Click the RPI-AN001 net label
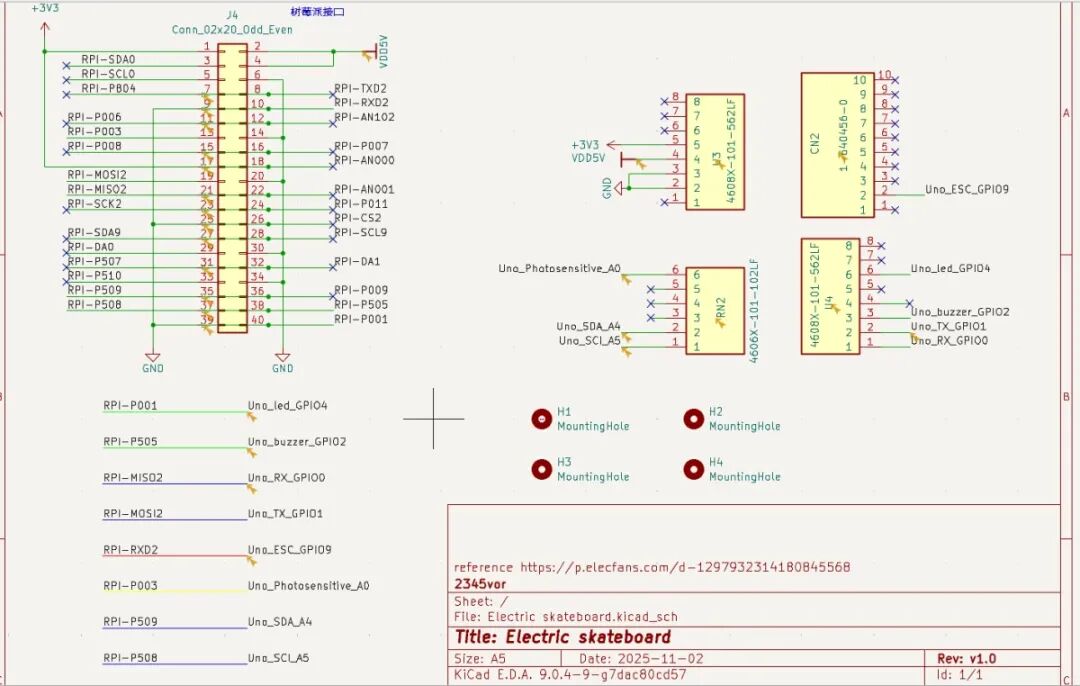 click(x=365, y=189)
